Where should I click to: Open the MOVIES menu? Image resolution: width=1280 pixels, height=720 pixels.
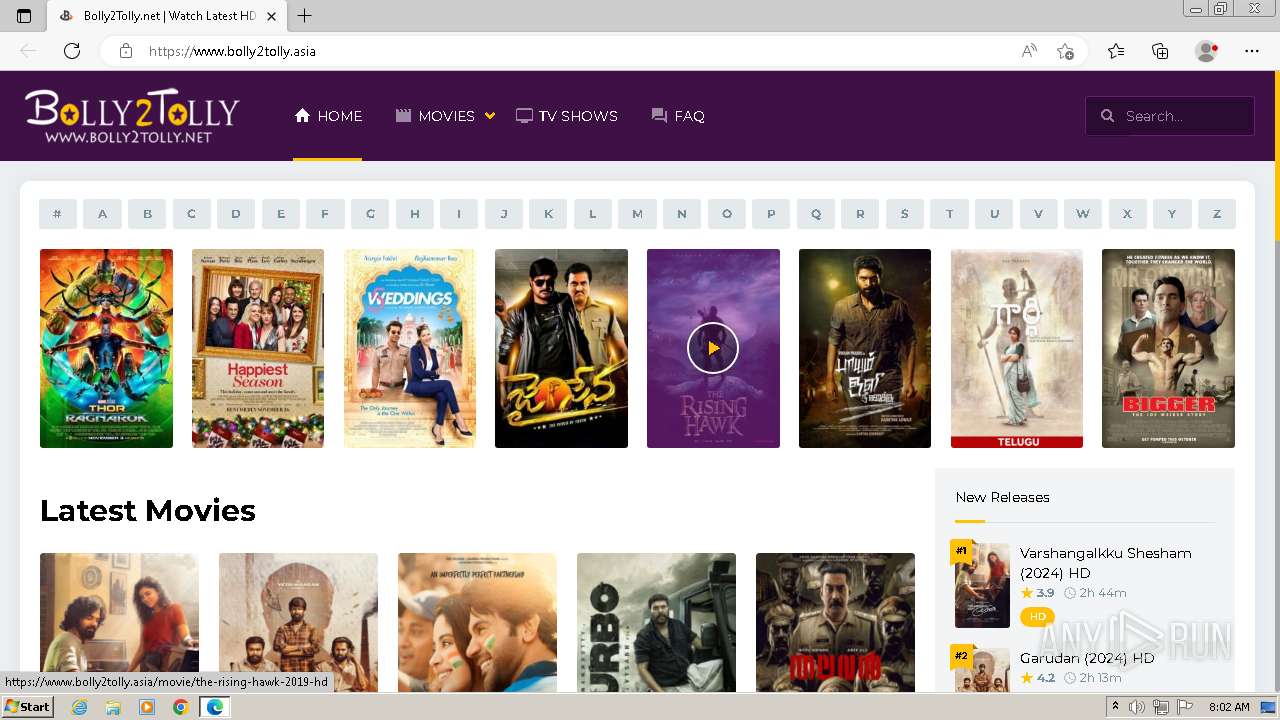coord(435,116)
